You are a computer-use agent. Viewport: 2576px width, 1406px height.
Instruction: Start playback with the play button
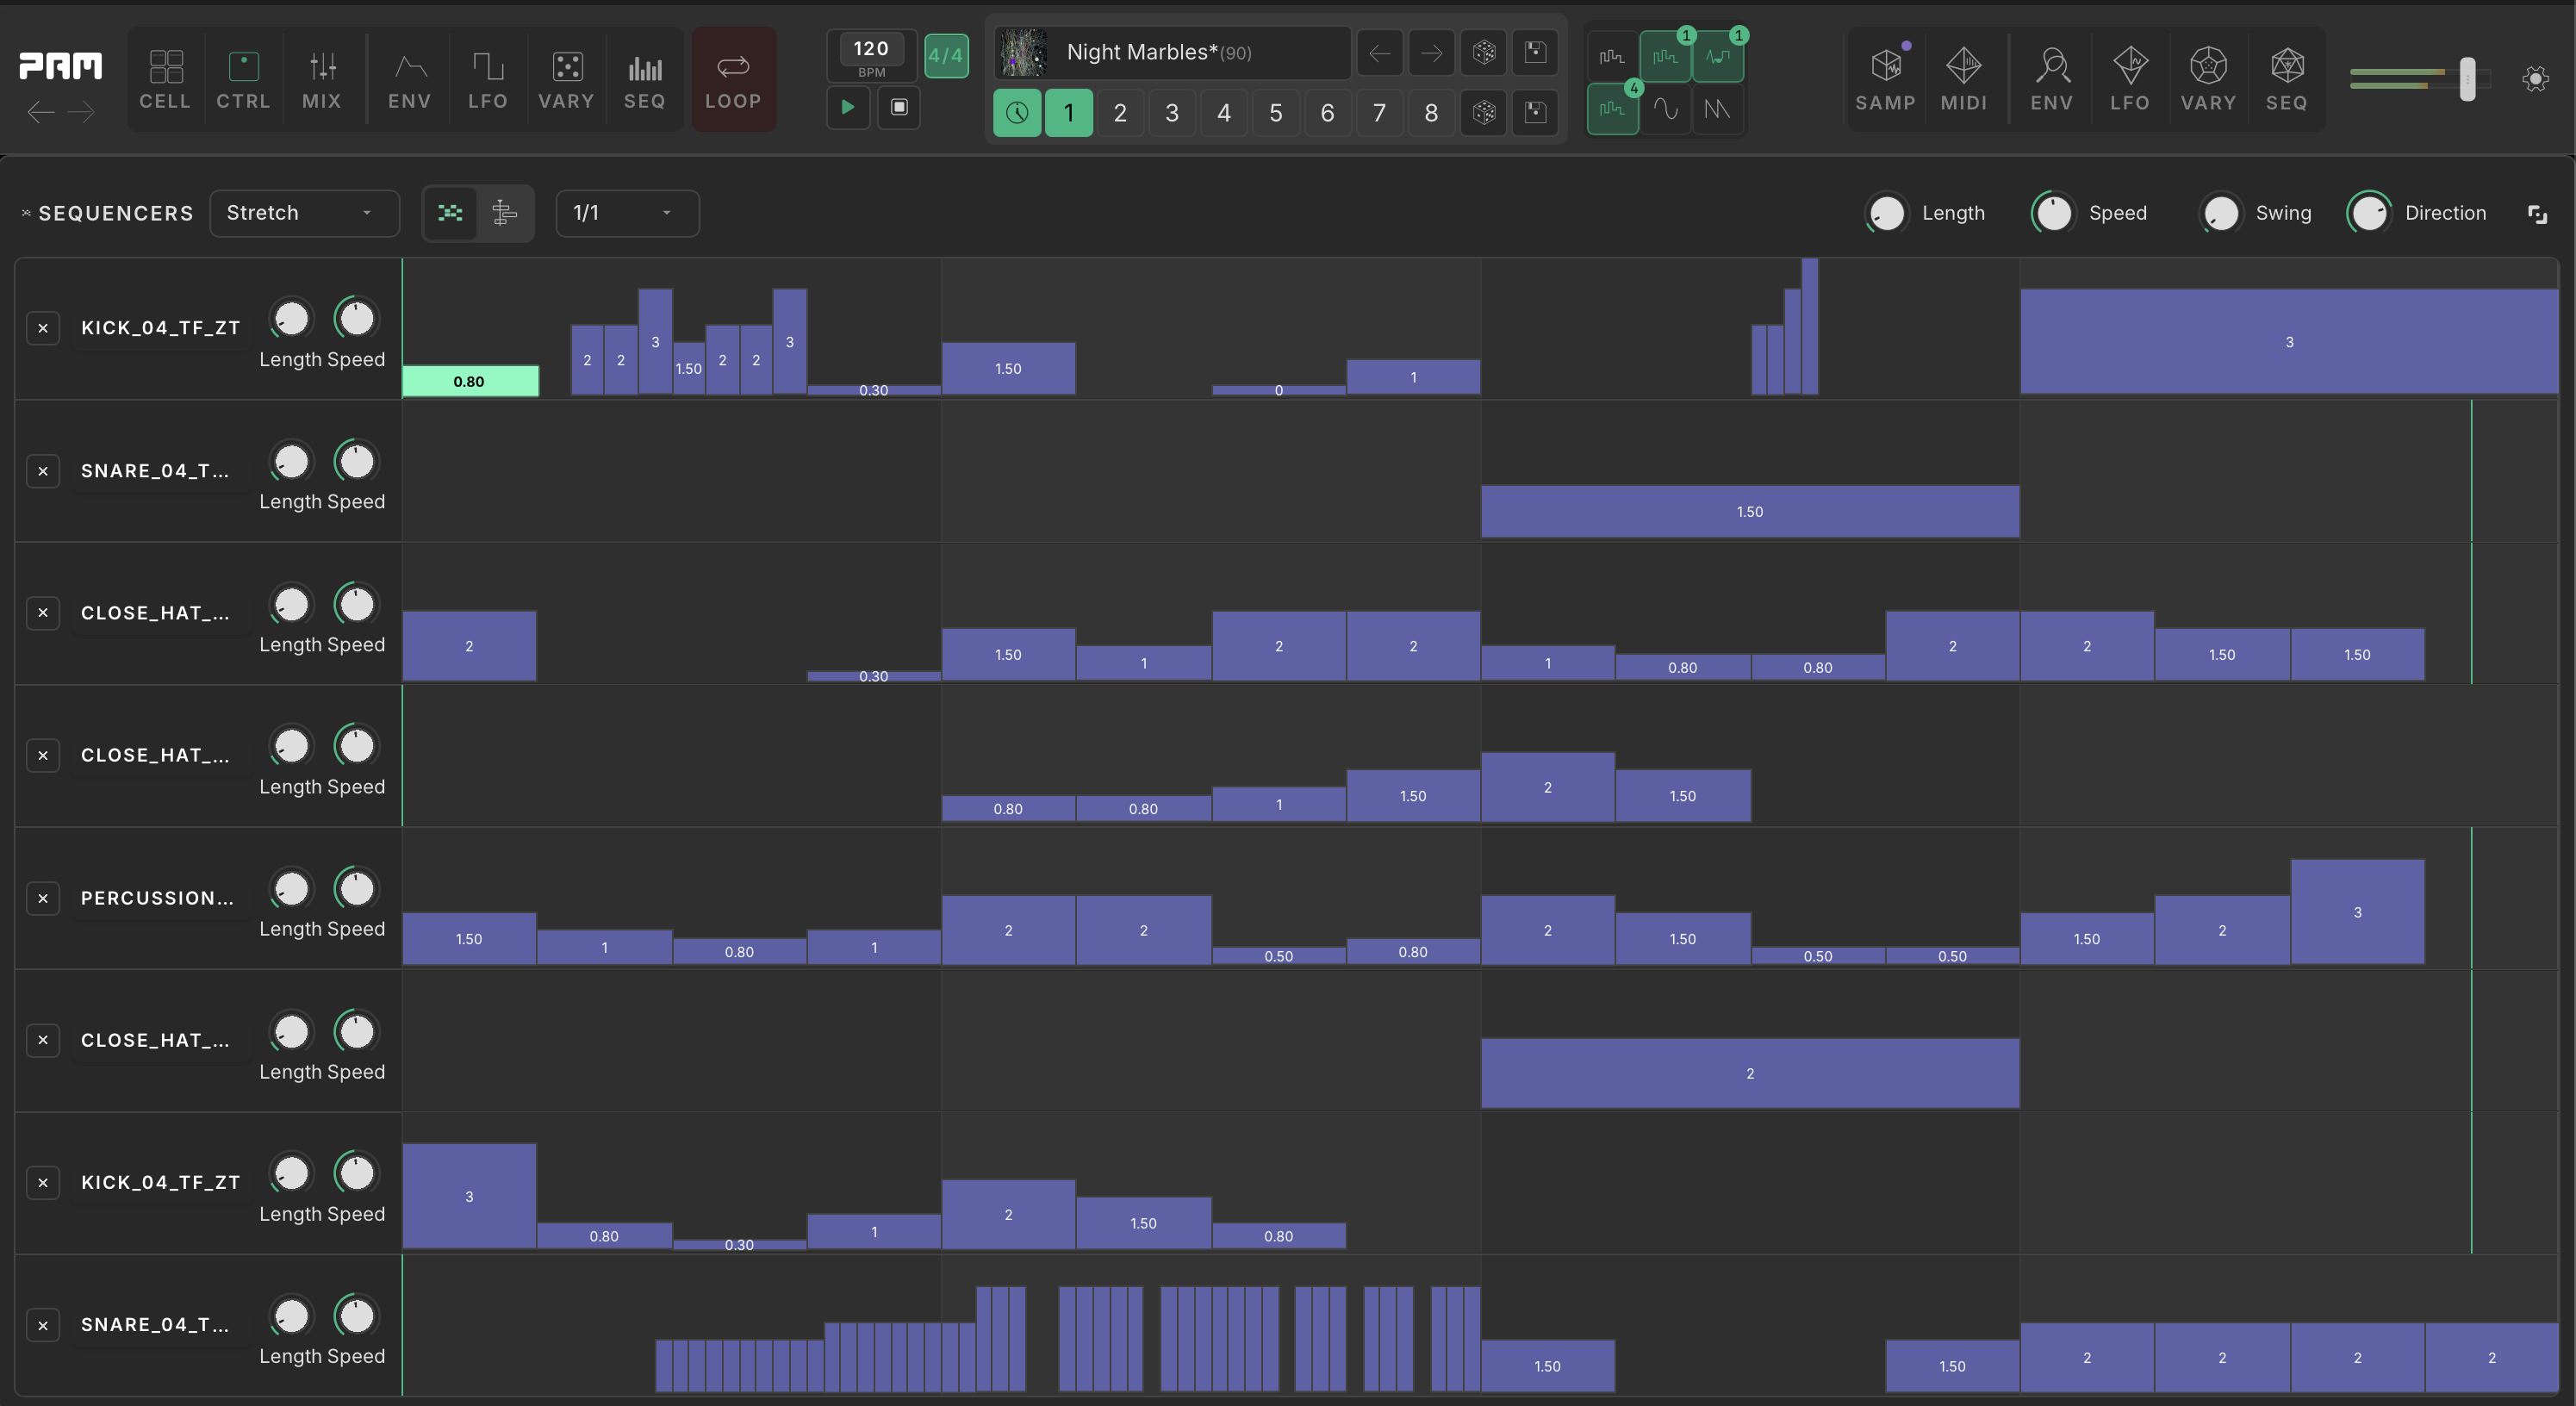848,107
